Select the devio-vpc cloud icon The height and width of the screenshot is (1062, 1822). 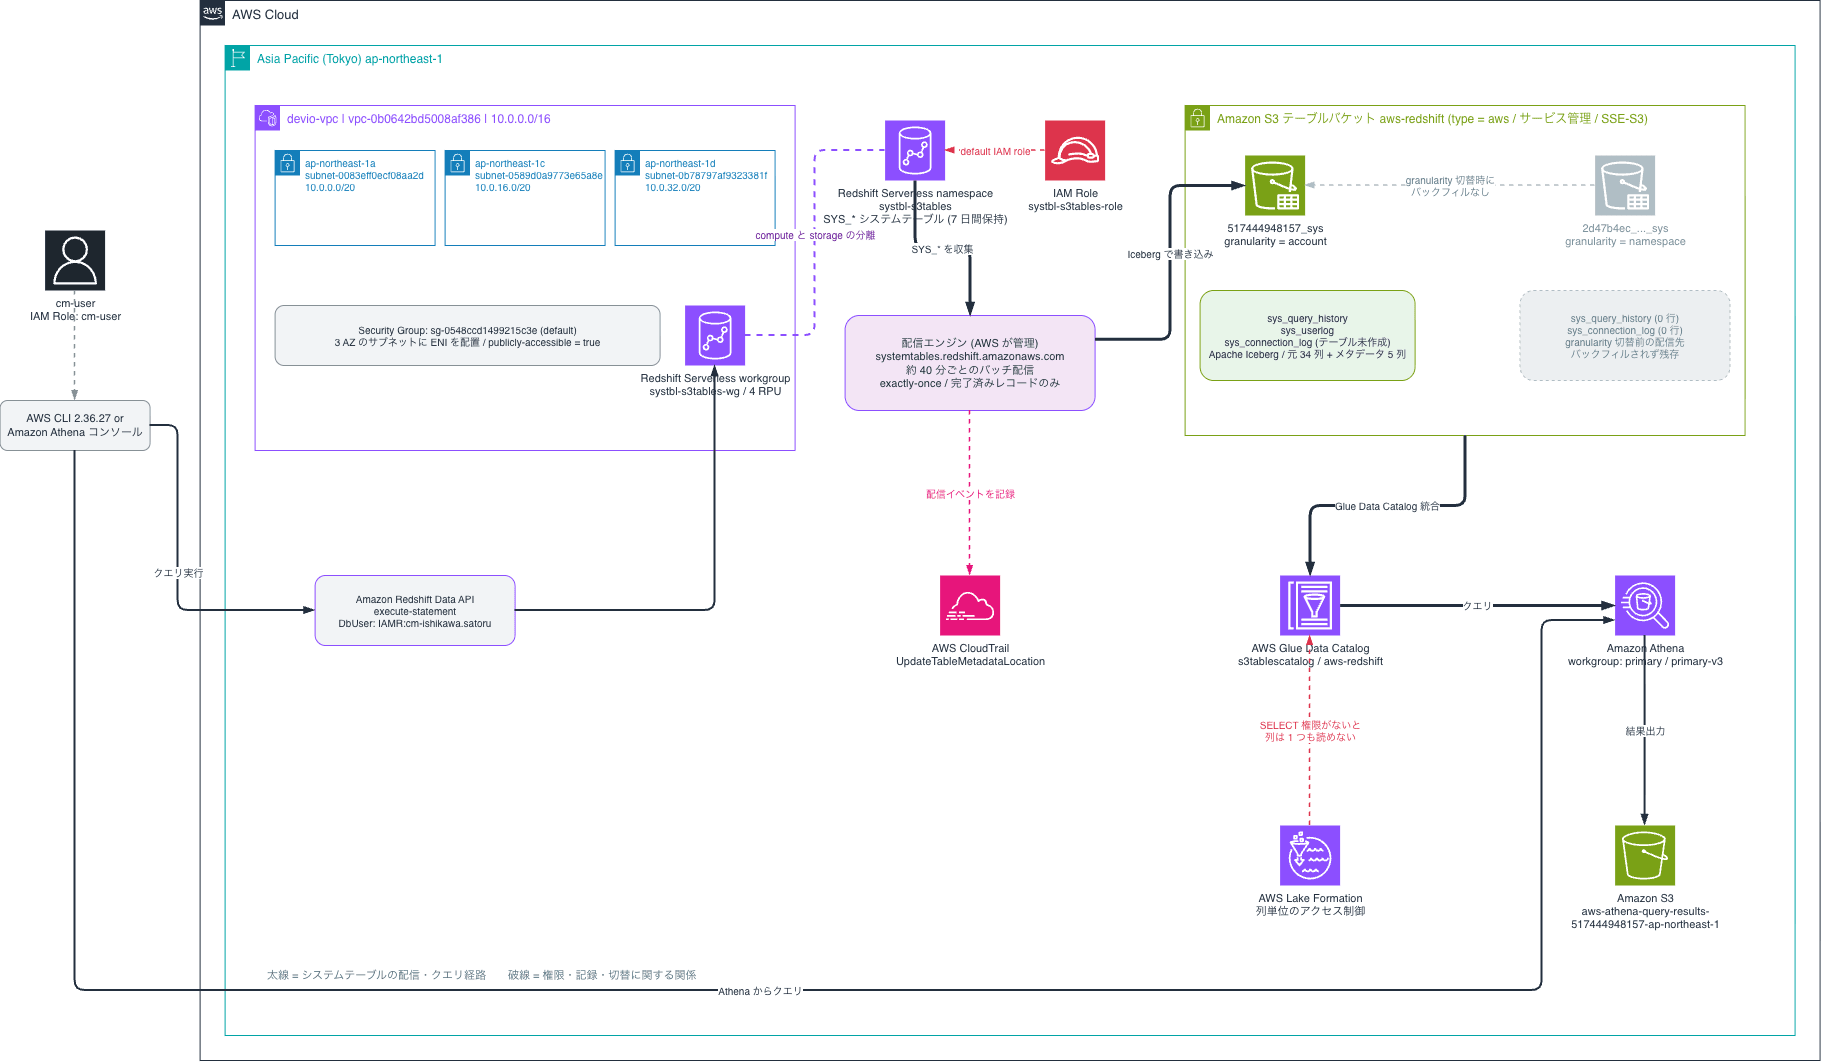point(267,118)
